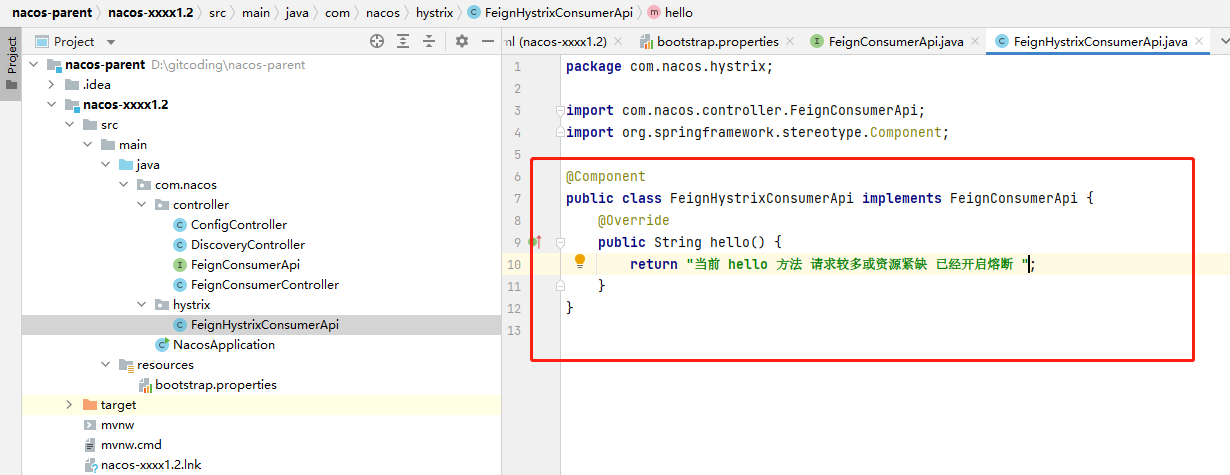Collapse the controller package

coord(143,205)
